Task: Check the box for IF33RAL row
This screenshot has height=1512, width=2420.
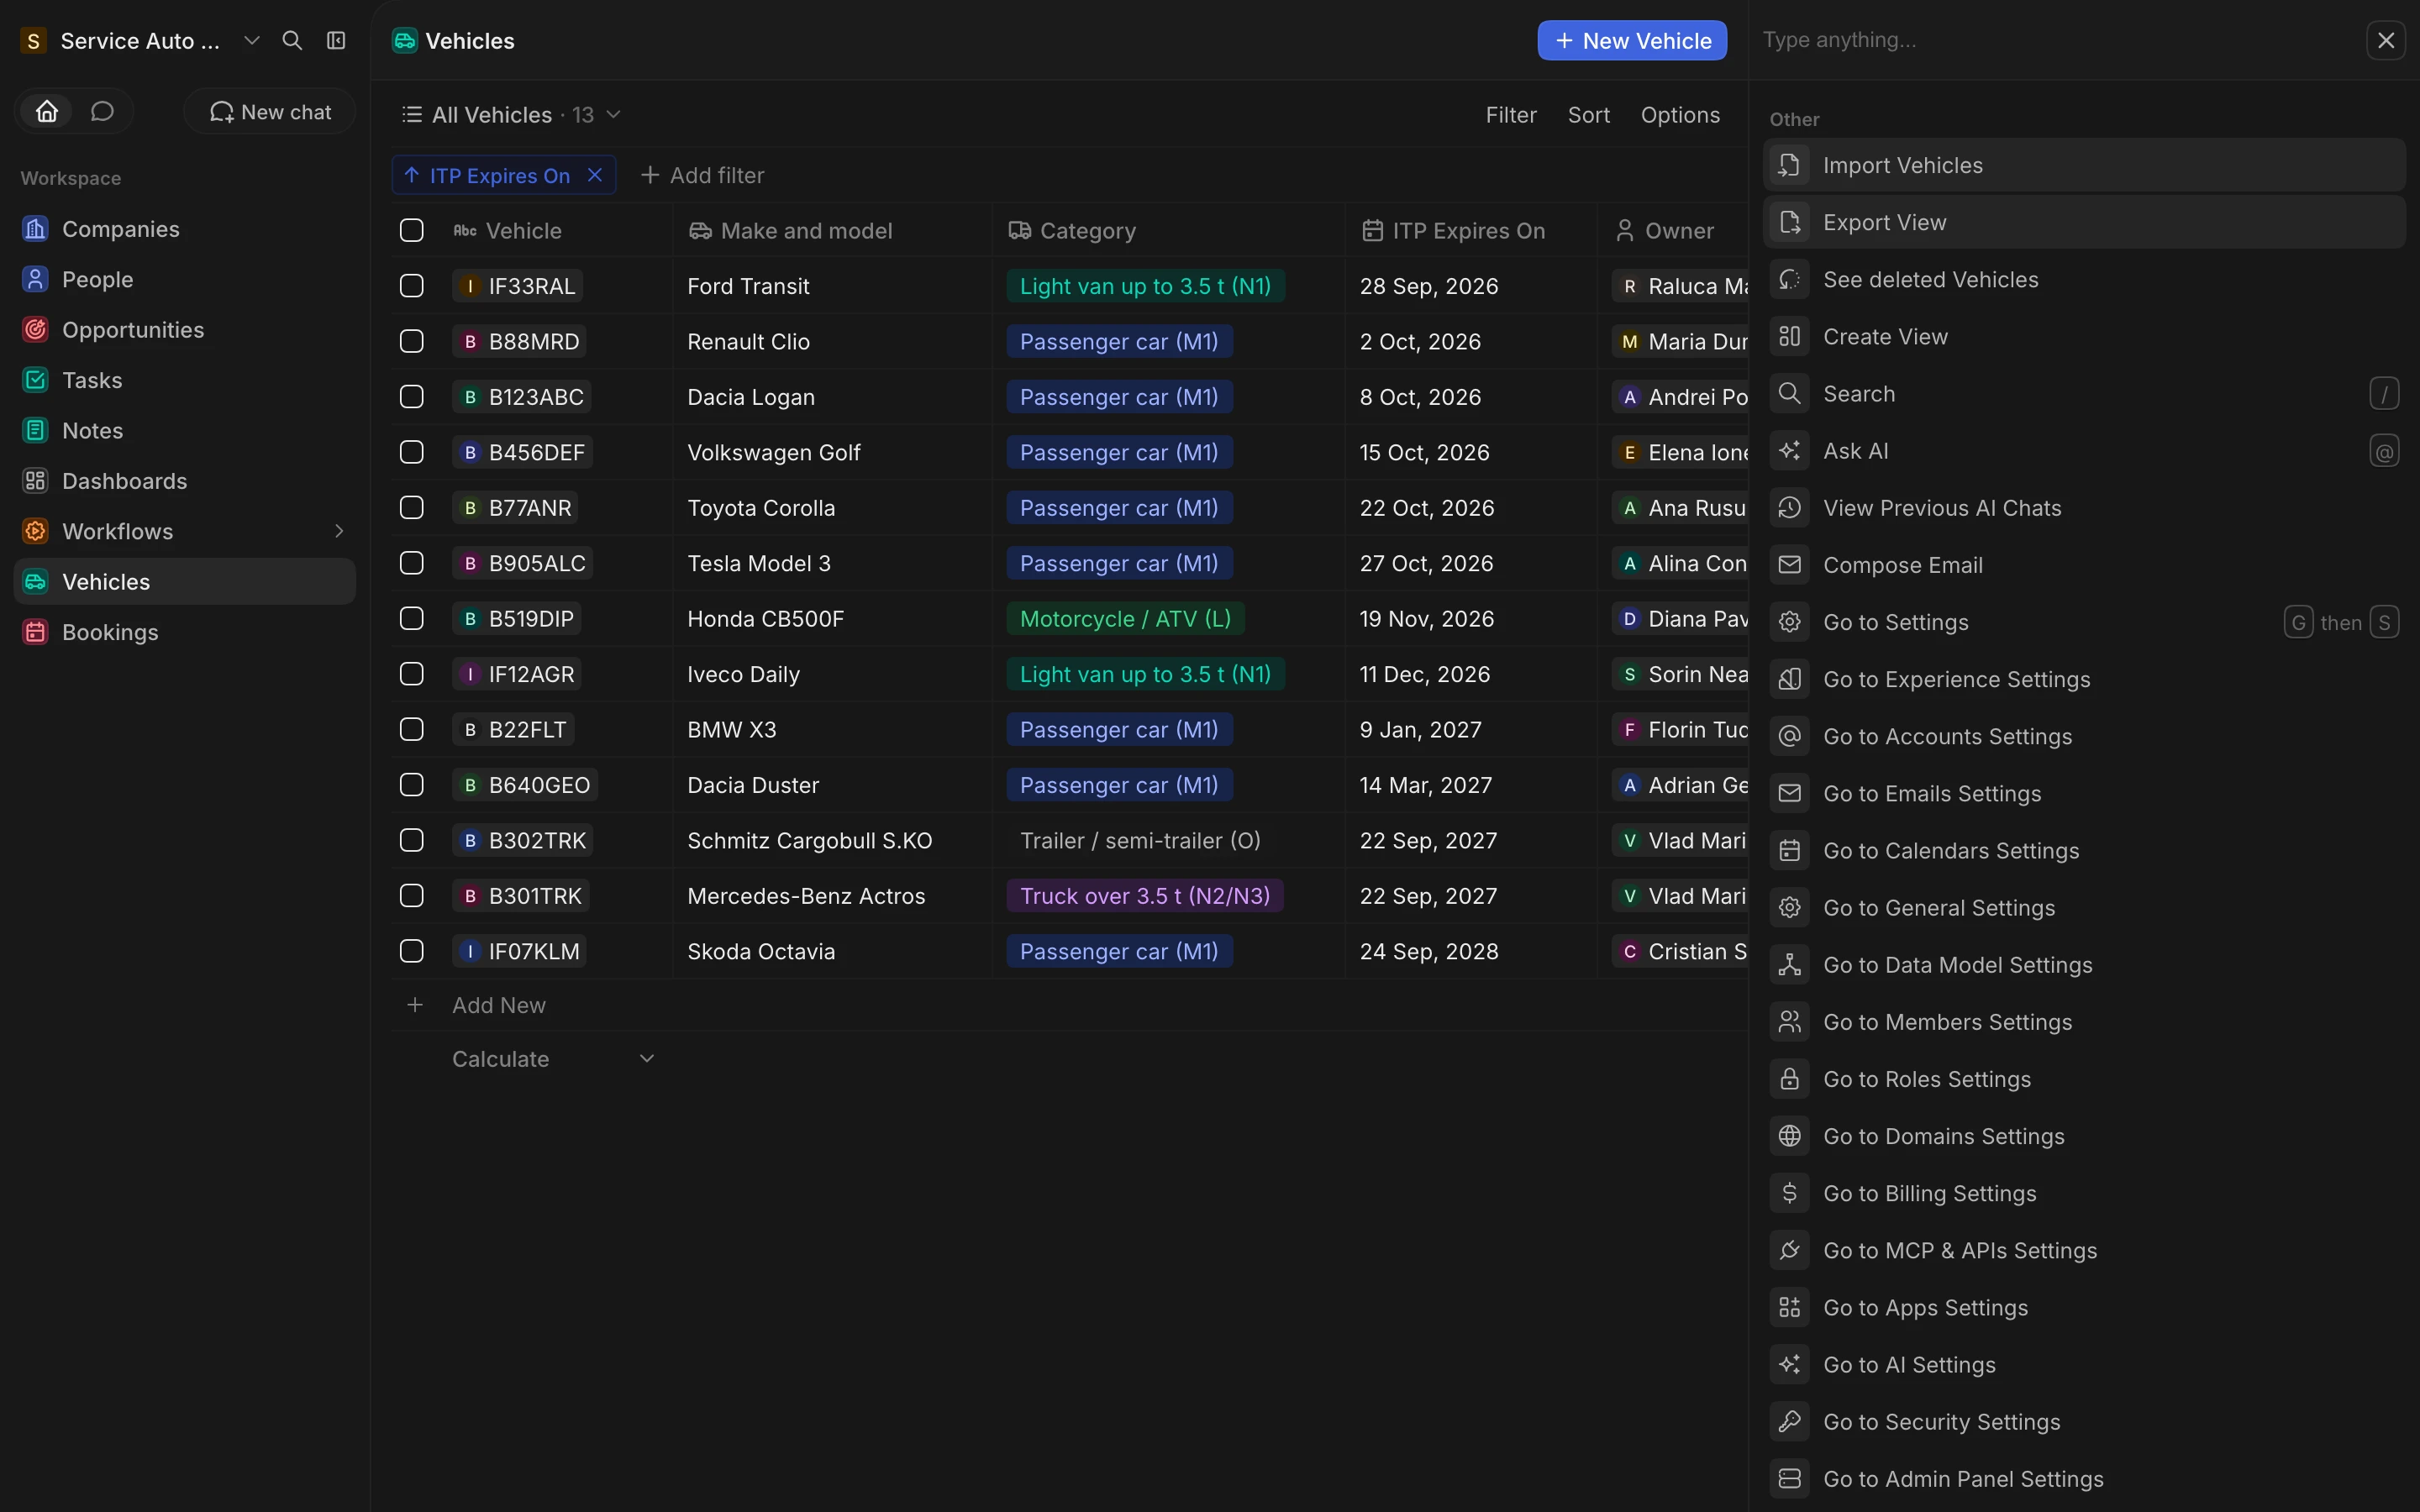Action: pos(412,286)
